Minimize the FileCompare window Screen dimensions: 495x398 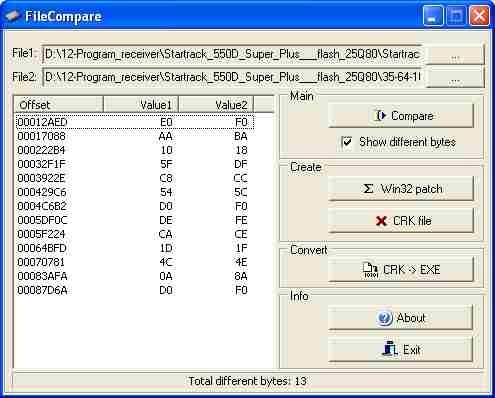click(433, 15)
